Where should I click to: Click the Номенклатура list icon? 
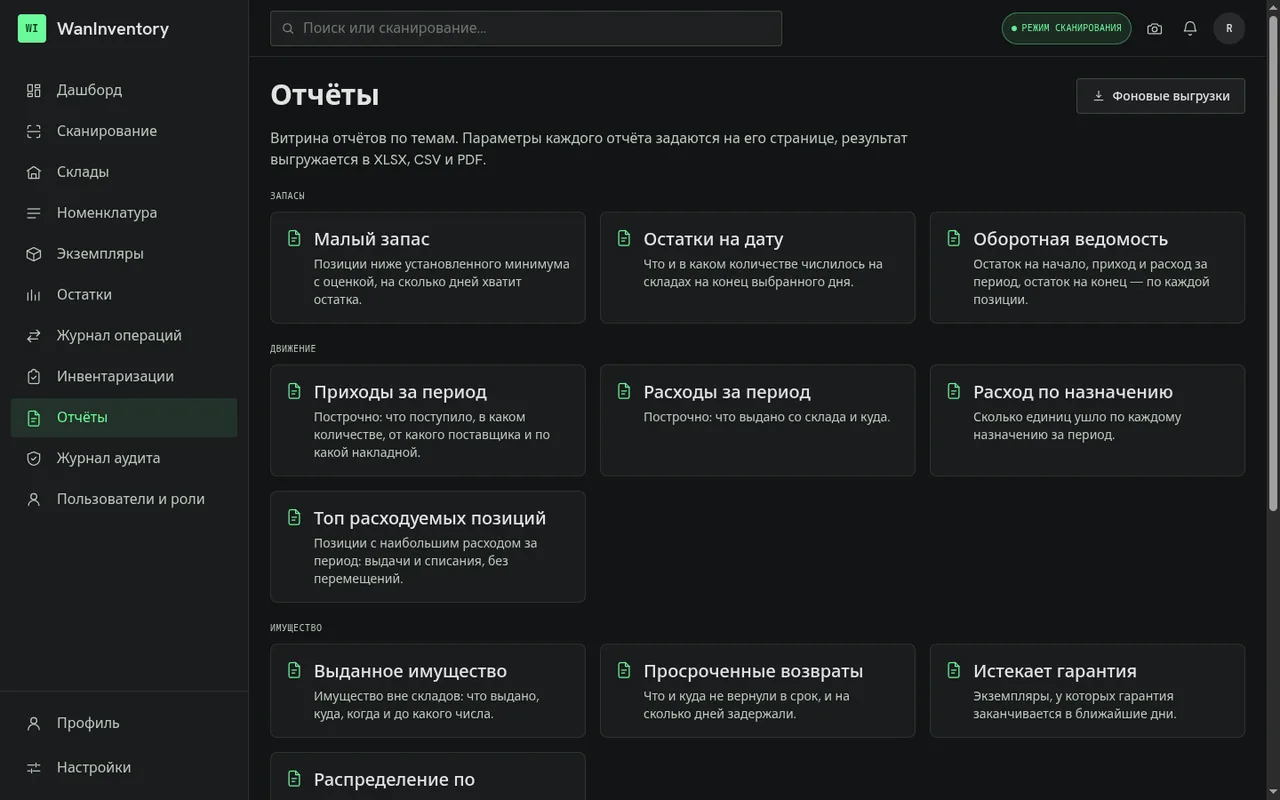tap(34, 213)
